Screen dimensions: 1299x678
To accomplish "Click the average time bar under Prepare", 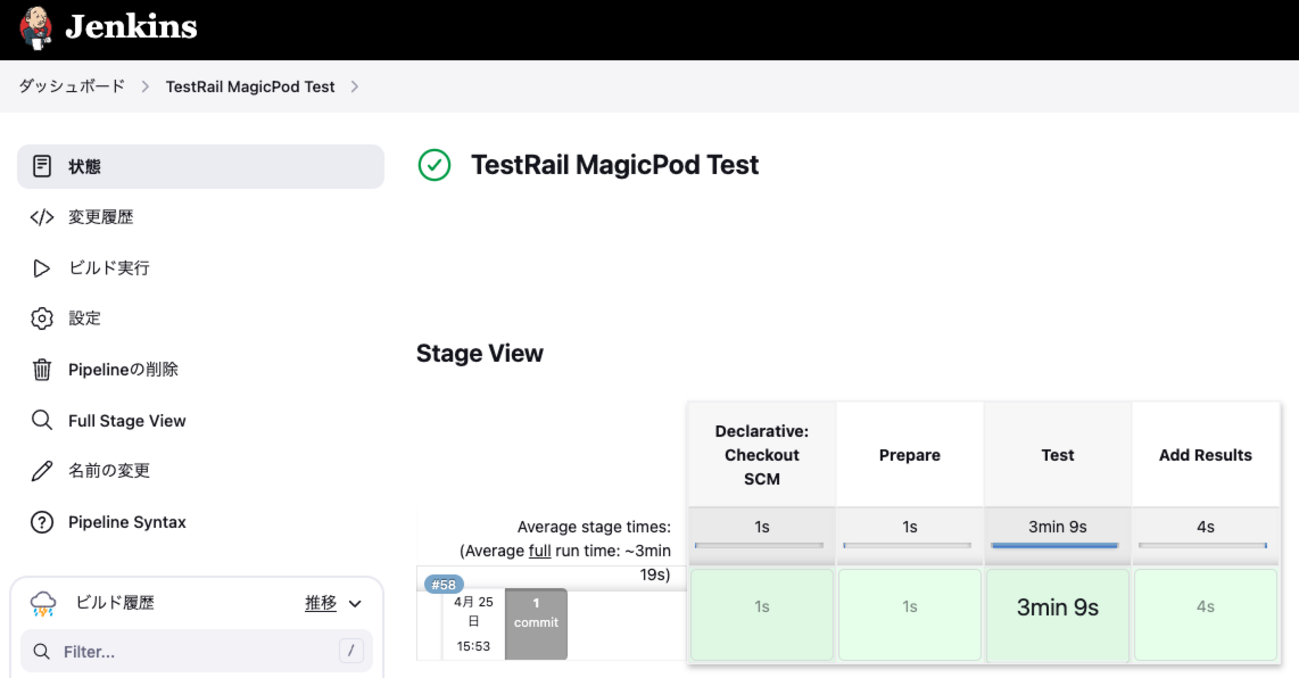I will 907,546.
